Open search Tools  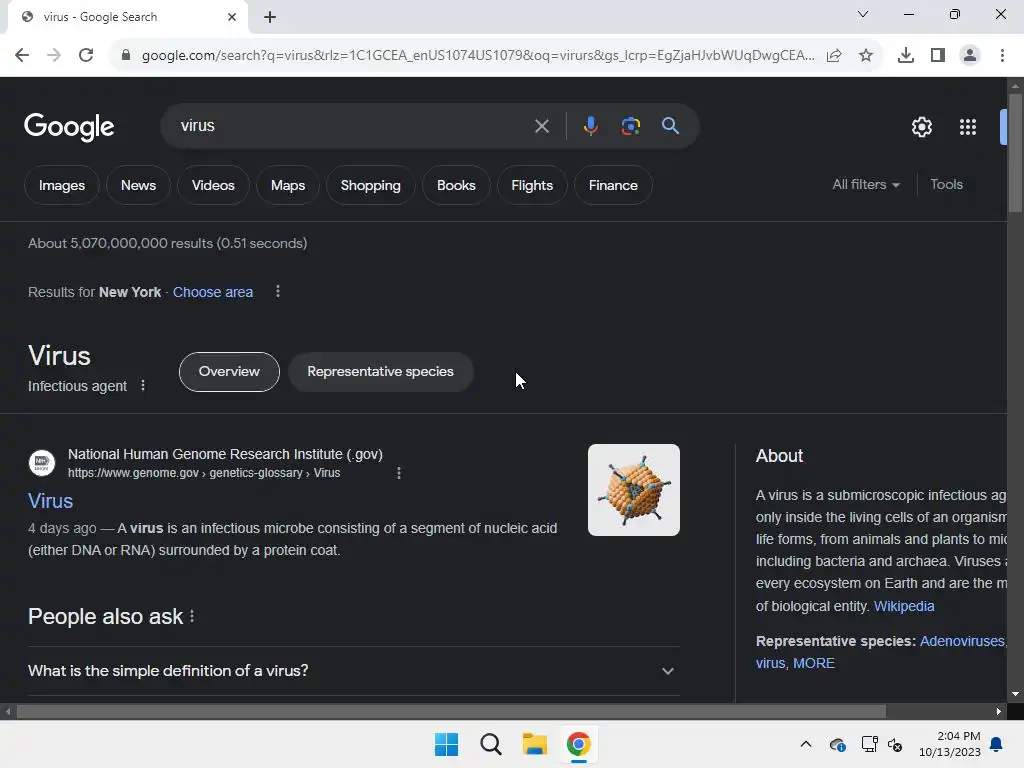tap(946, 185)
